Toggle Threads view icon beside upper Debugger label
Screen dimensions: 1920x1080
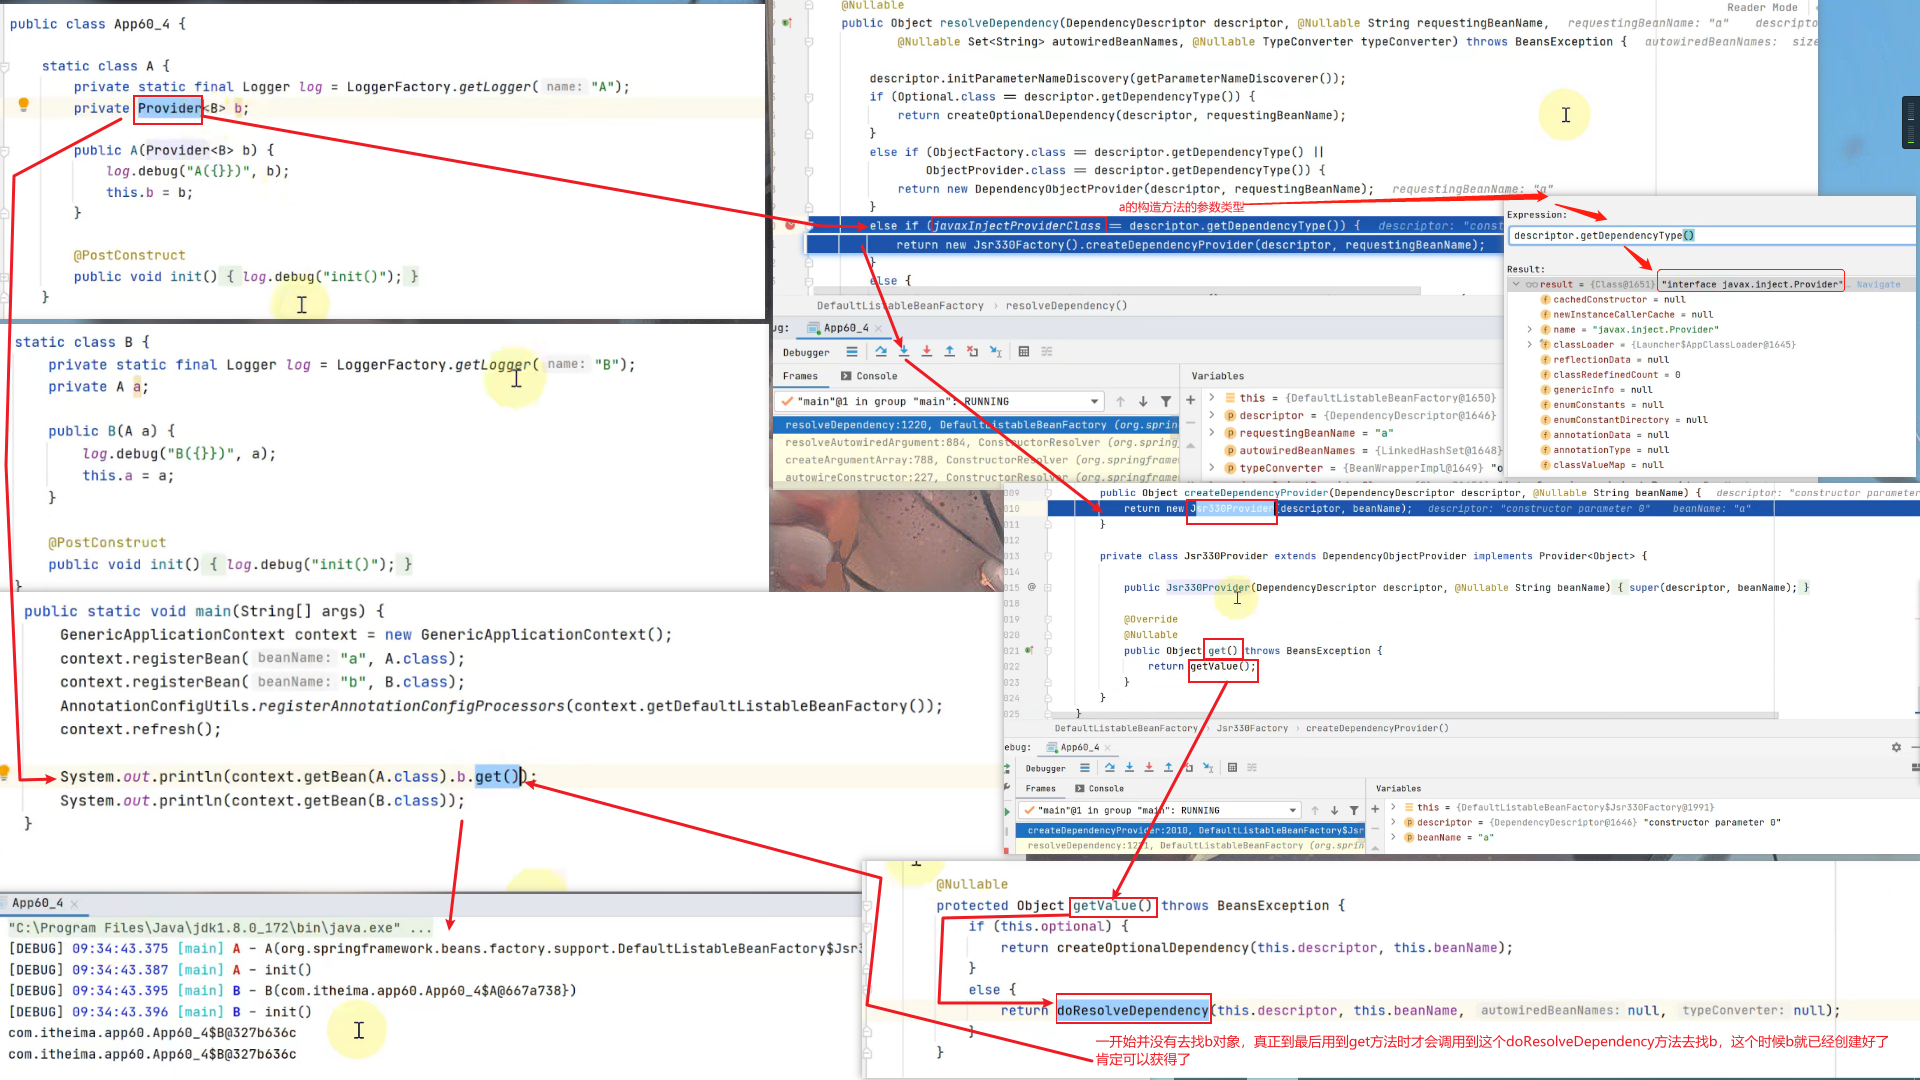(x=852, y=352)
